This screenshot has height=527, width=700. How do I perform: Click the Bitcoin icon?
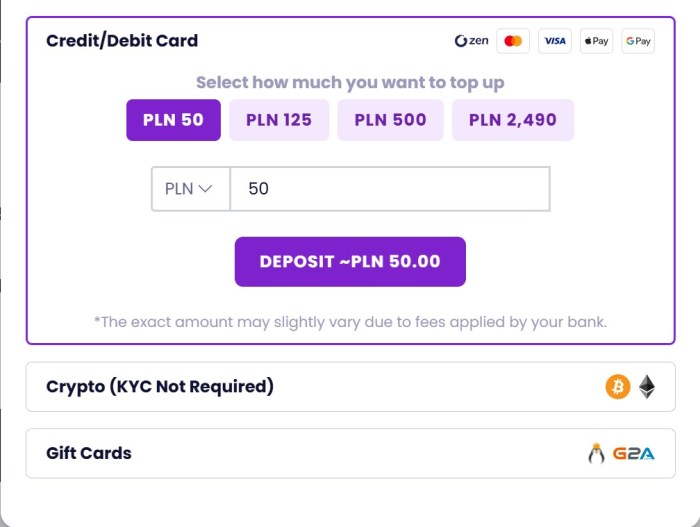click(618, 387)
